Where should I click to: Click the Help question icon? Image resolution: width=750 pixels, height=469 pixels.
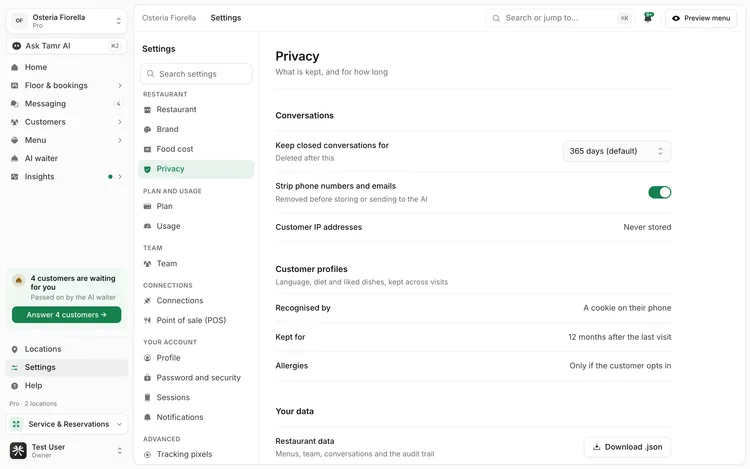[x=14, y=385]
